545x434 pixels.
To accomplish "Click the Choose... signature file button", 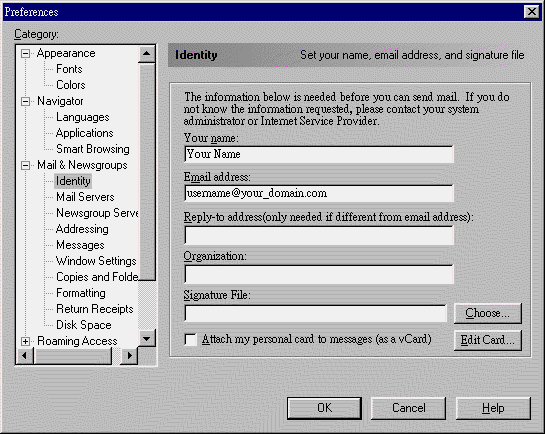I will pos(488,313).
